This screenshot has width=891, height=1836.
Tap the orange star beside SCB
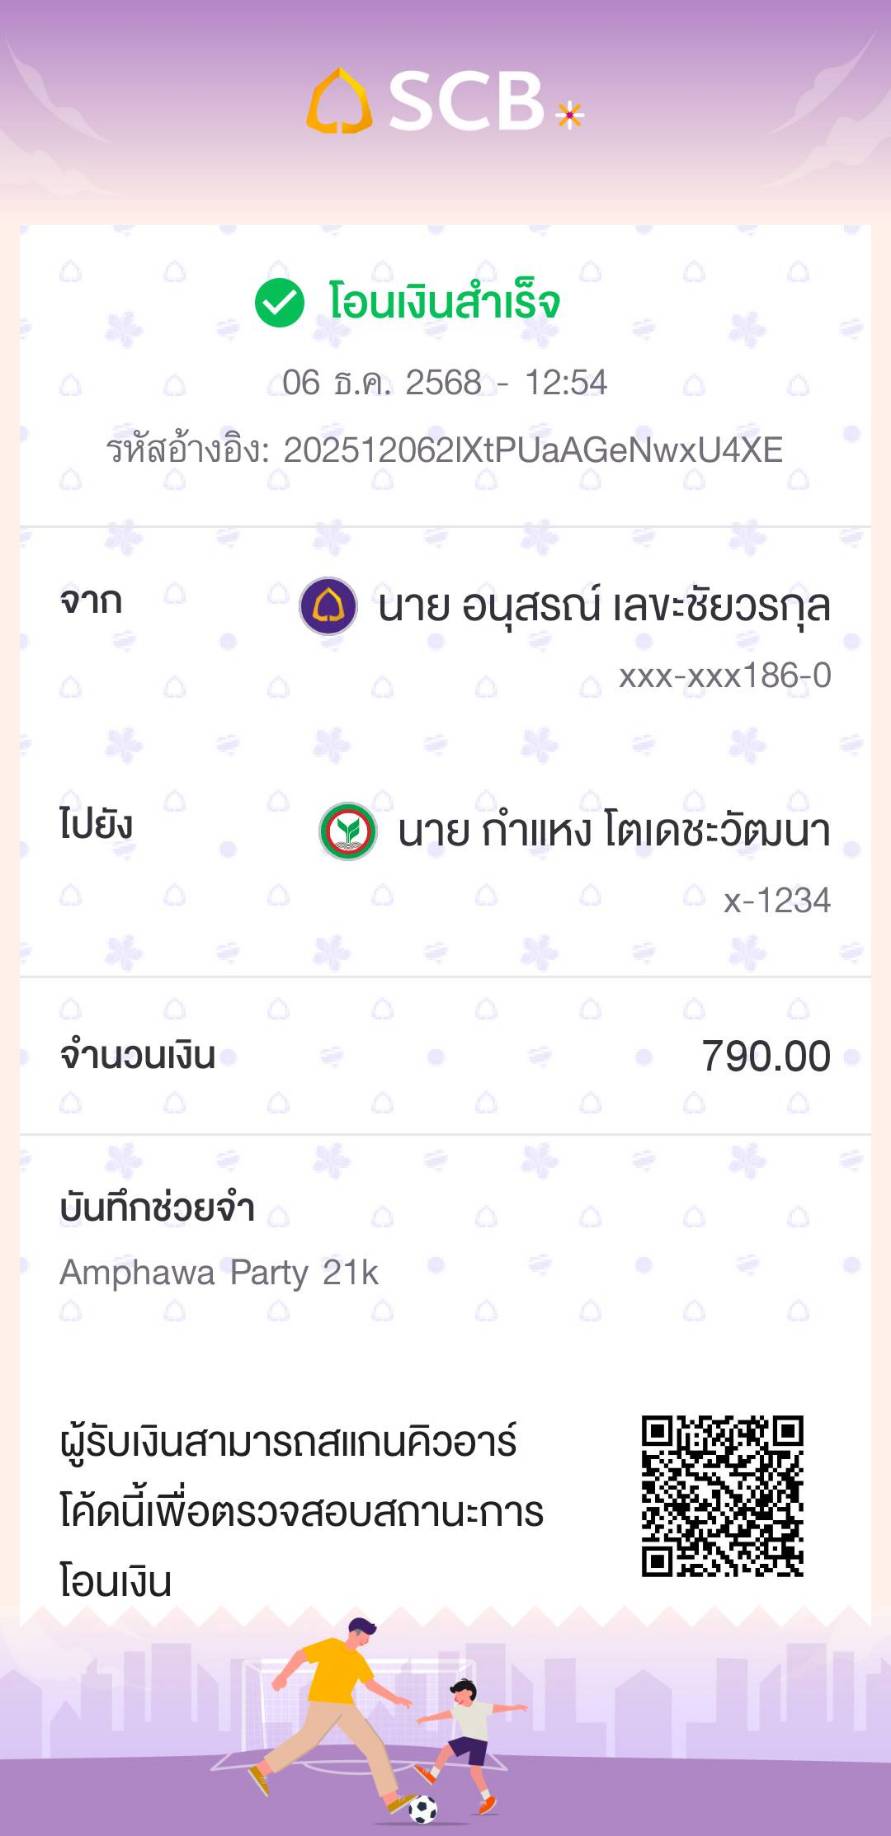569,115
